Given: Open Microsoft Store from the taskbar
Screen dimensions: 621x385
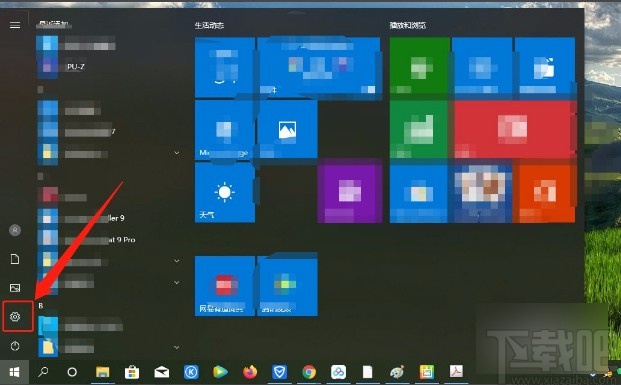Looking at the screenshot, I should pyautogui.click(x=132, y=372).
